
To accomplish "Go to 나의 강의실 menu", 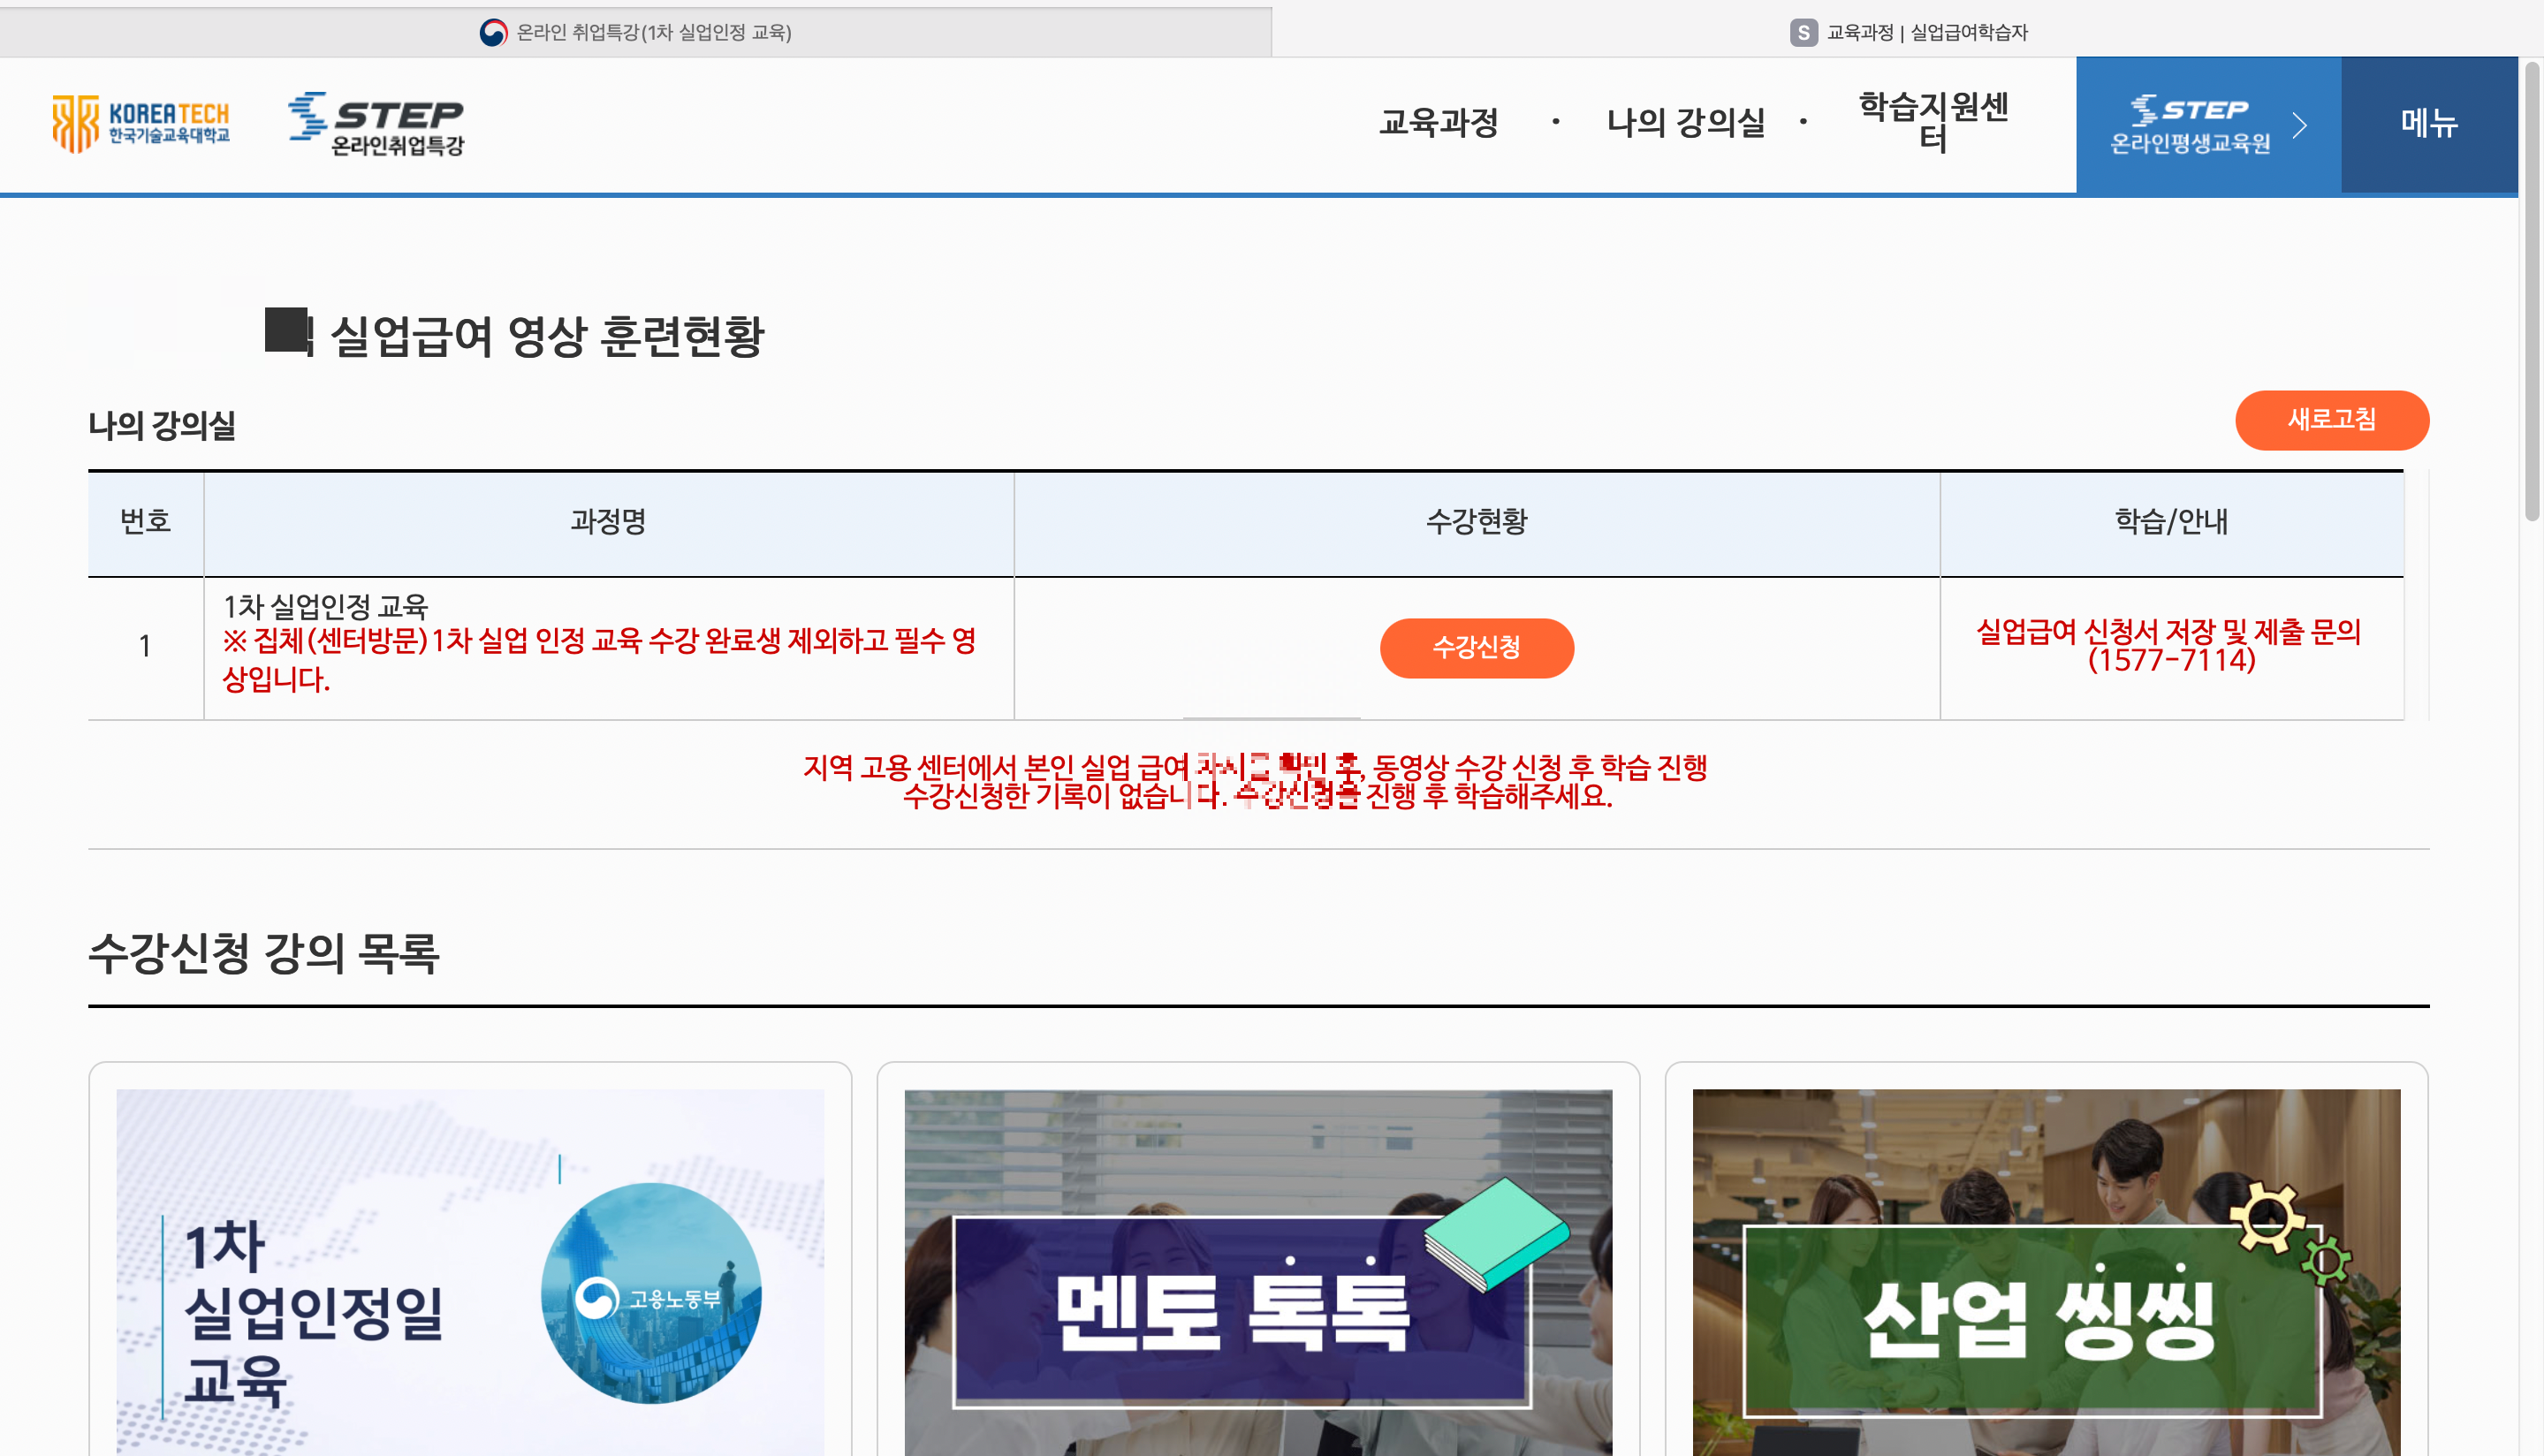I will click(x=1686, y=123).
